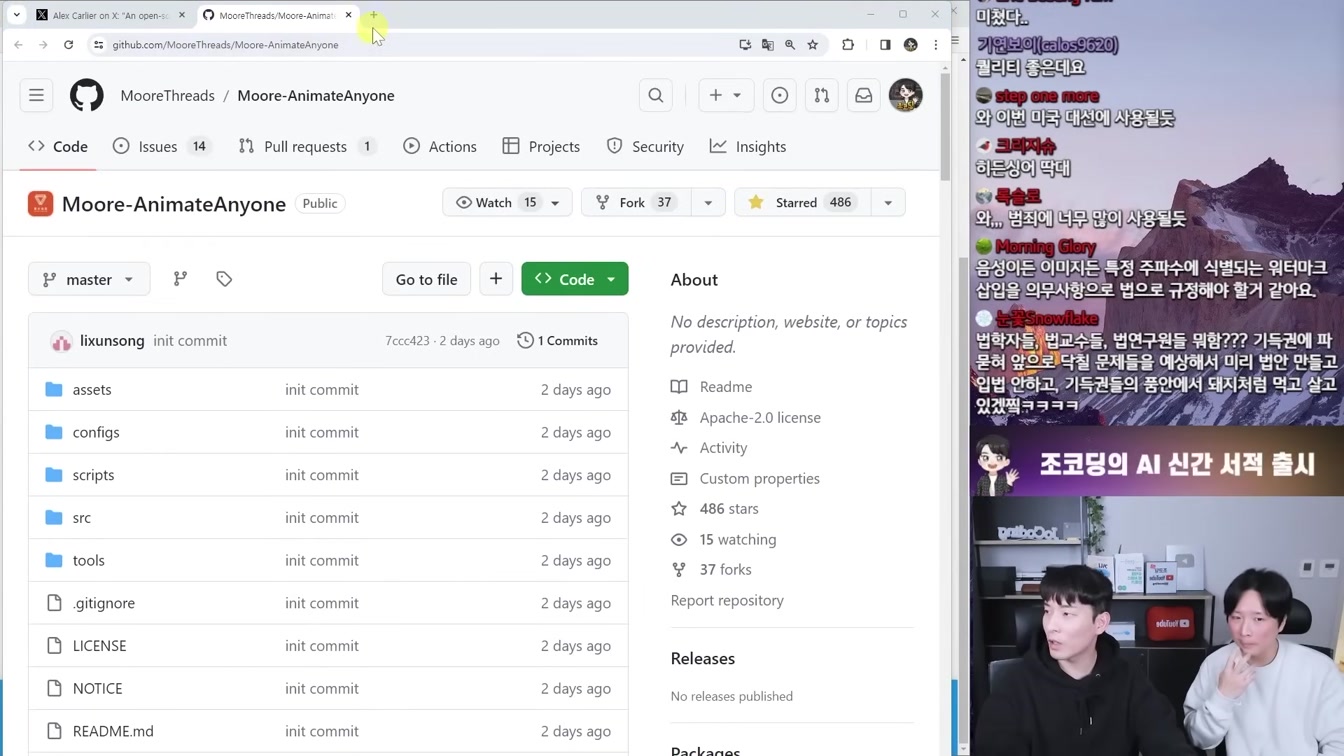Open the Pull requests shortcut icon in header
This screenshot has width=1344, height=756.
[x=821, y=95]
